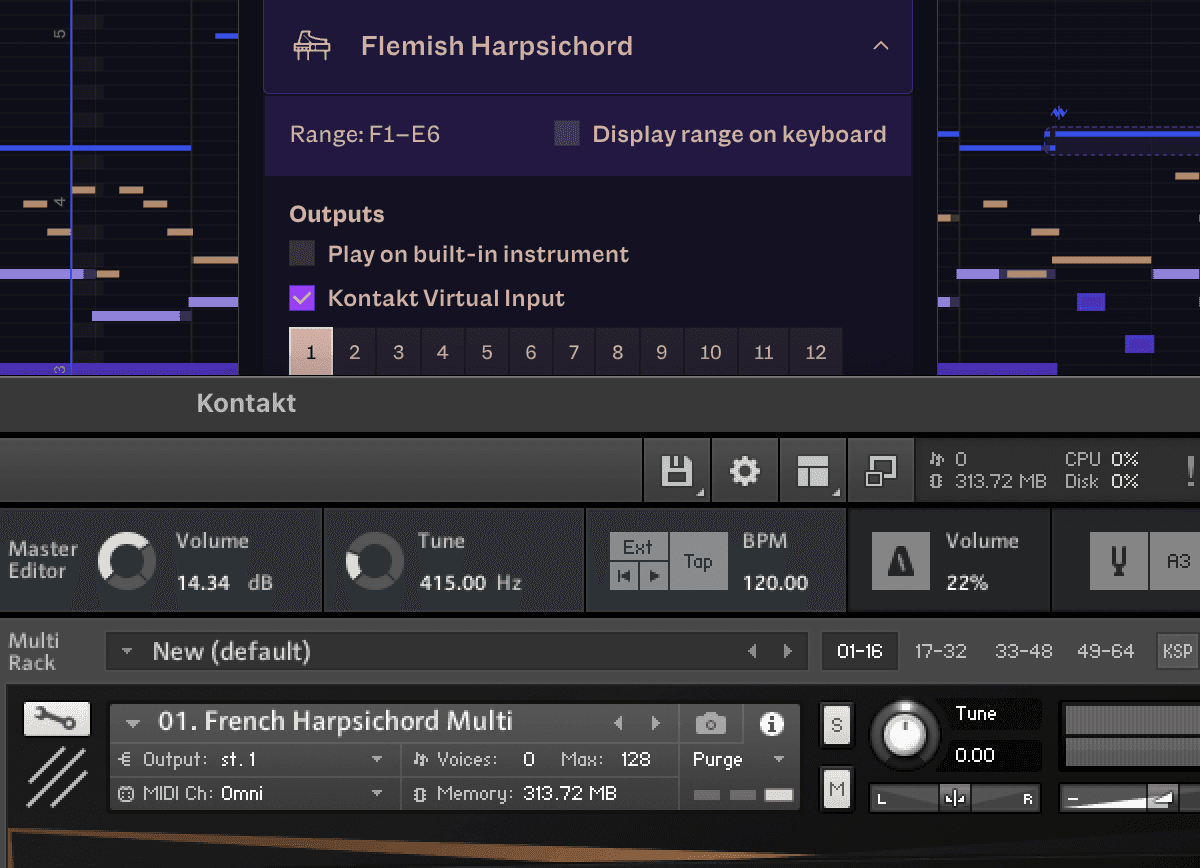Uncheck Kontakt Virtual Input

click(x=301, y=298)
